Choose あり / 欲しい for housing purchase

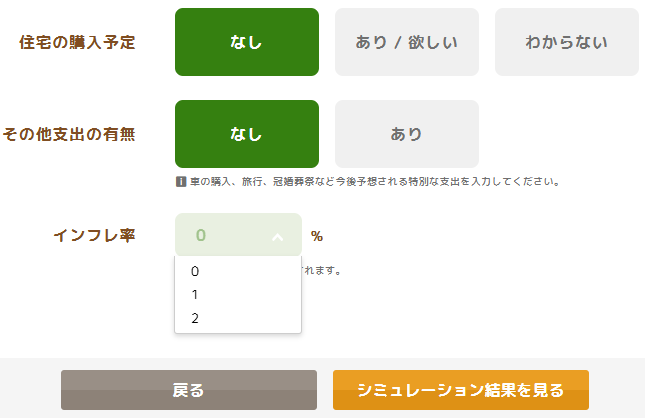[407, 42]
